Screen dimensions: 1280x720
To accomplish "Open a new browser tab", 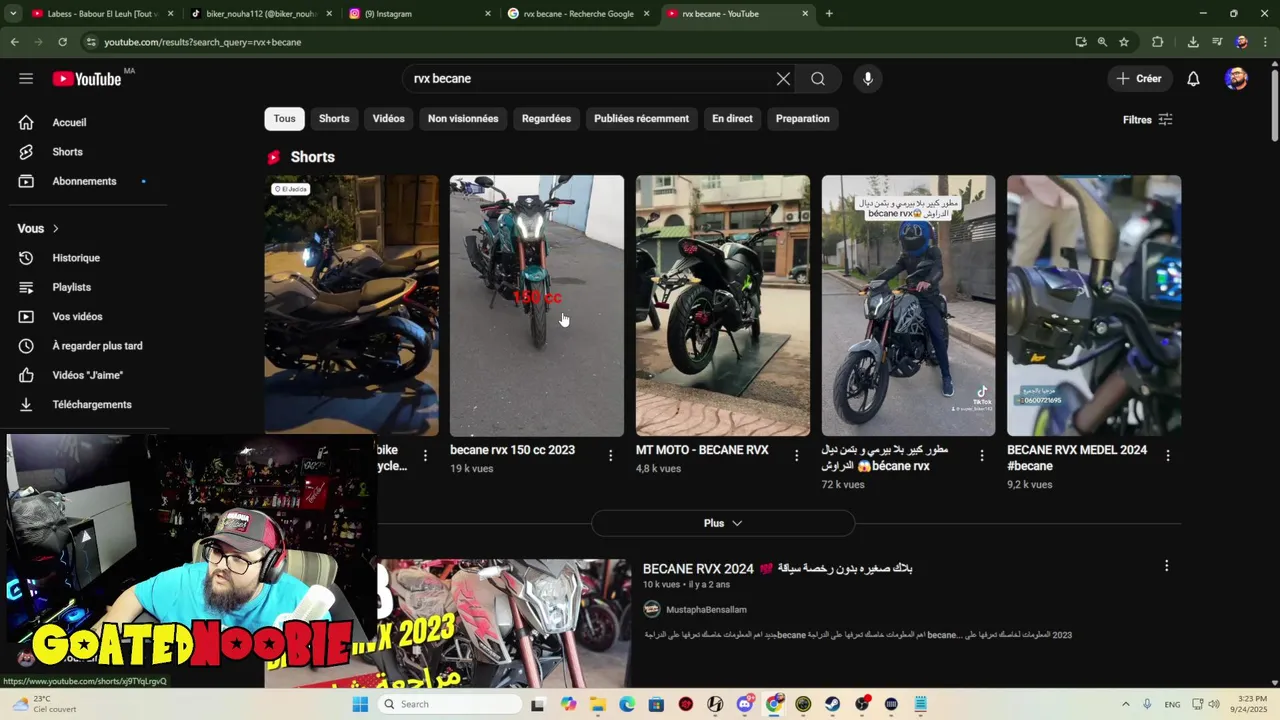I will click(x=829, y=14).
